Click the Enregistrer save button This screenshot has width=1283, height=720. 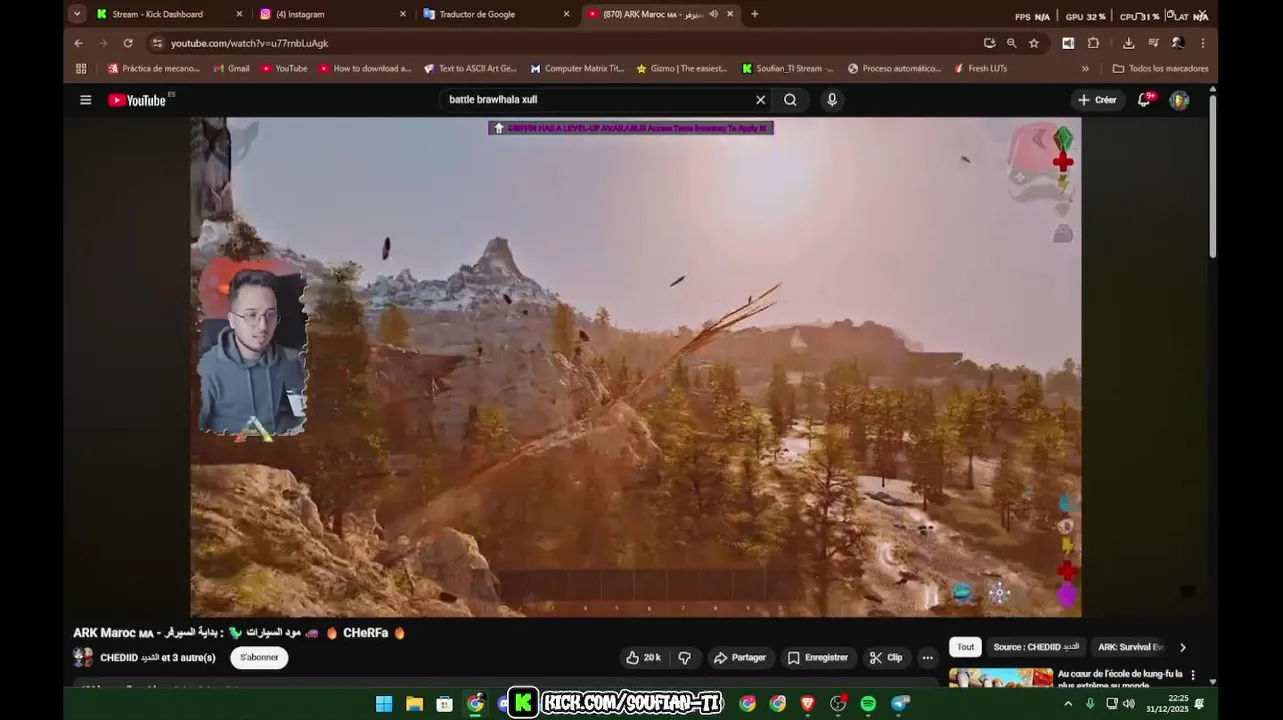[817, 658]
